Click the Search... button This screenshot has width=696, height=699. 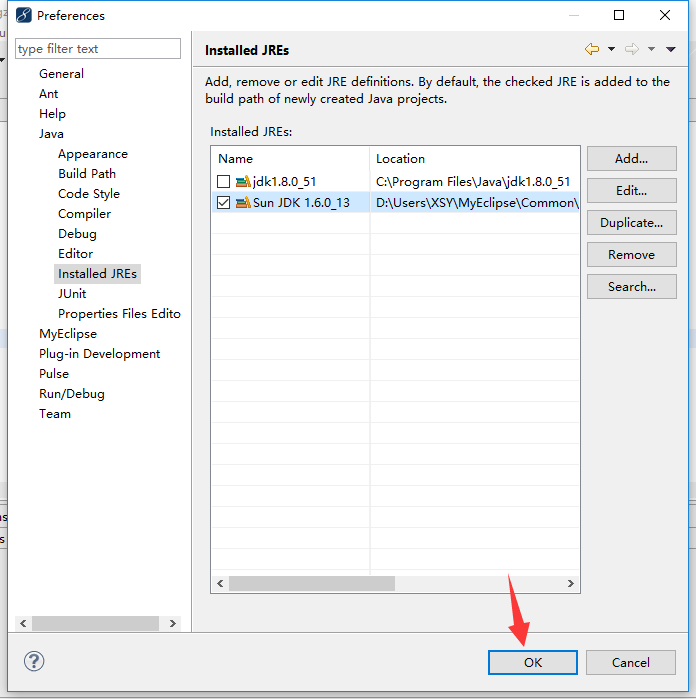[x=631, y=287]
